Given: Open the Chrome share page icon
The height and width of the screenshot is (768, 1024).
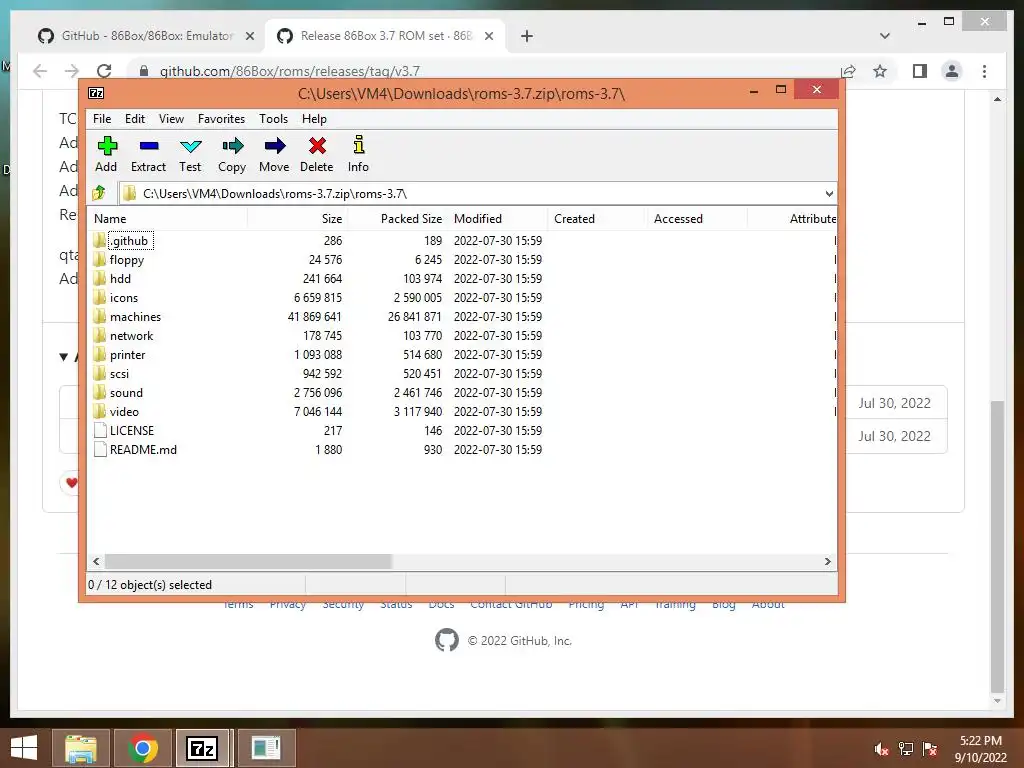Looking at the screenshot, I should pos(848,71).
